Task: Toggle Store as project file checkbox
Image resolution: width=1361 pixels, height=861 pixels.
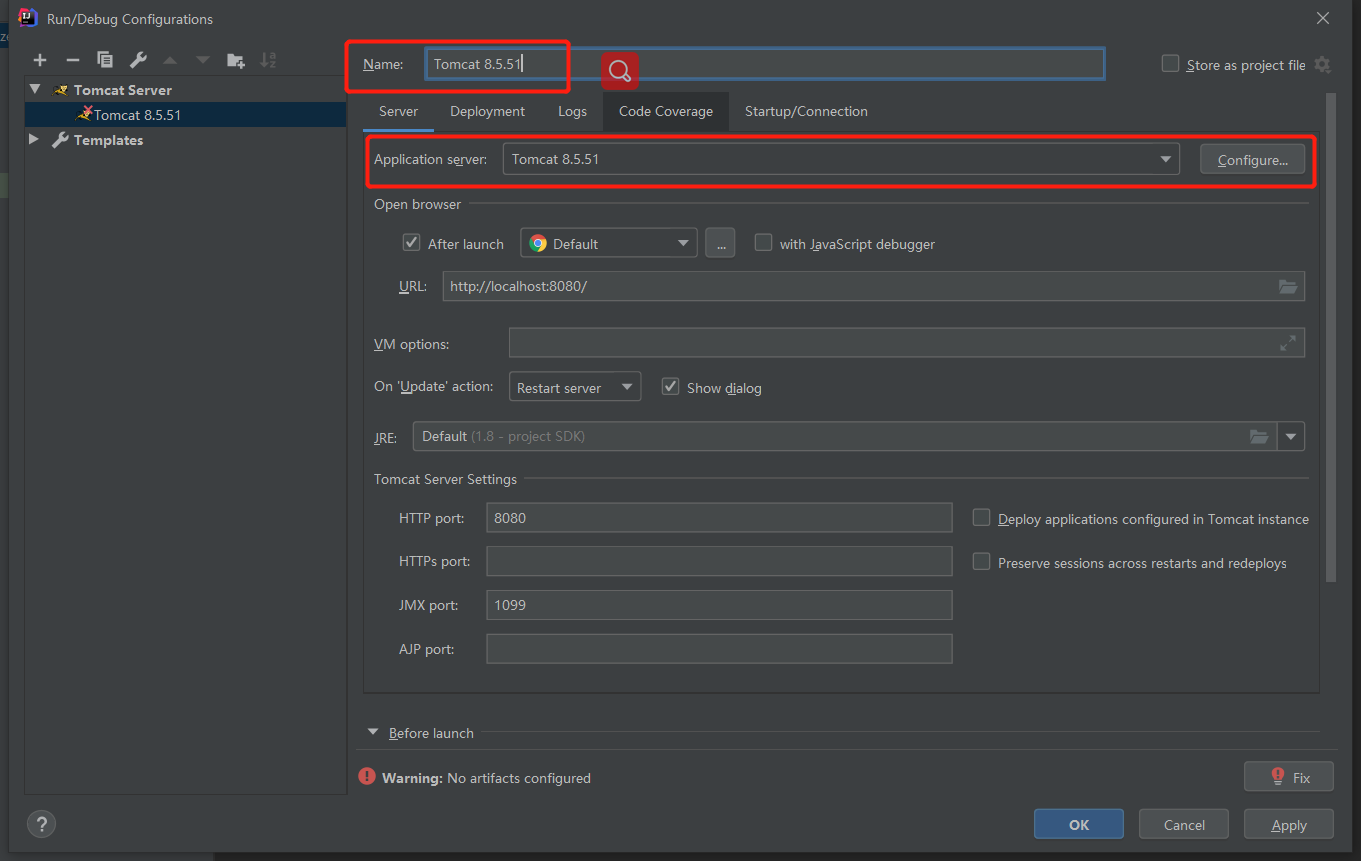Action: [x=1170, y=64]
